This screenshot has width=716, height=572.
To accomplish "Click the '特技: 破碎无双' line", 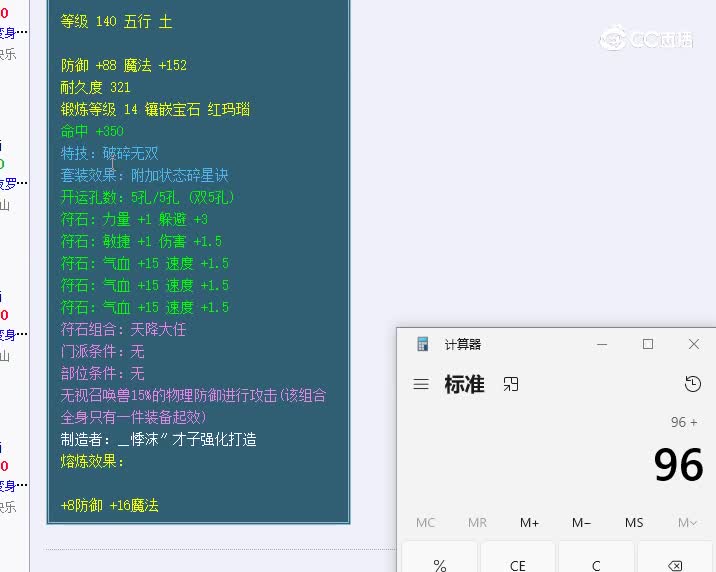I will (x=110, y=153).
